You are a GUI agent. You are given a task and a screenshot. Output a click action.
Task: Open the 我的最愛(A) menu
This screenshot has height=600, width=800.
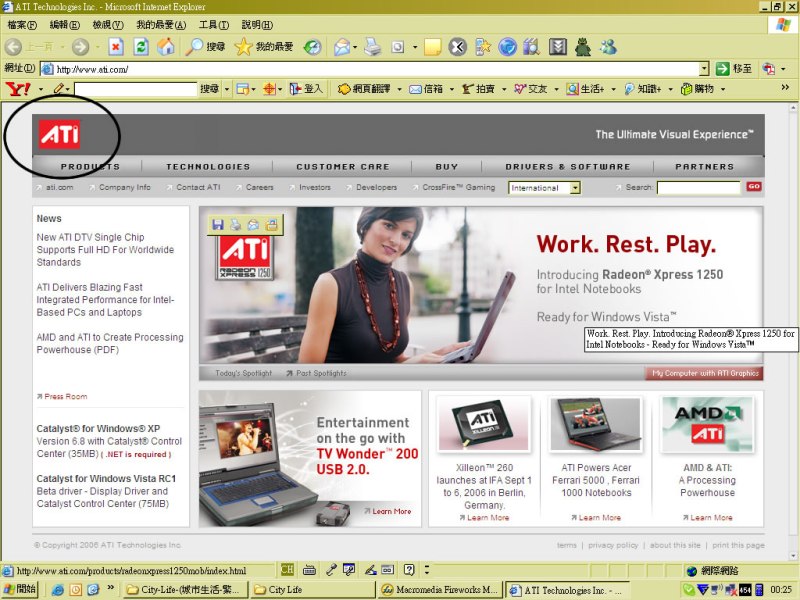[x=161, y=24]
